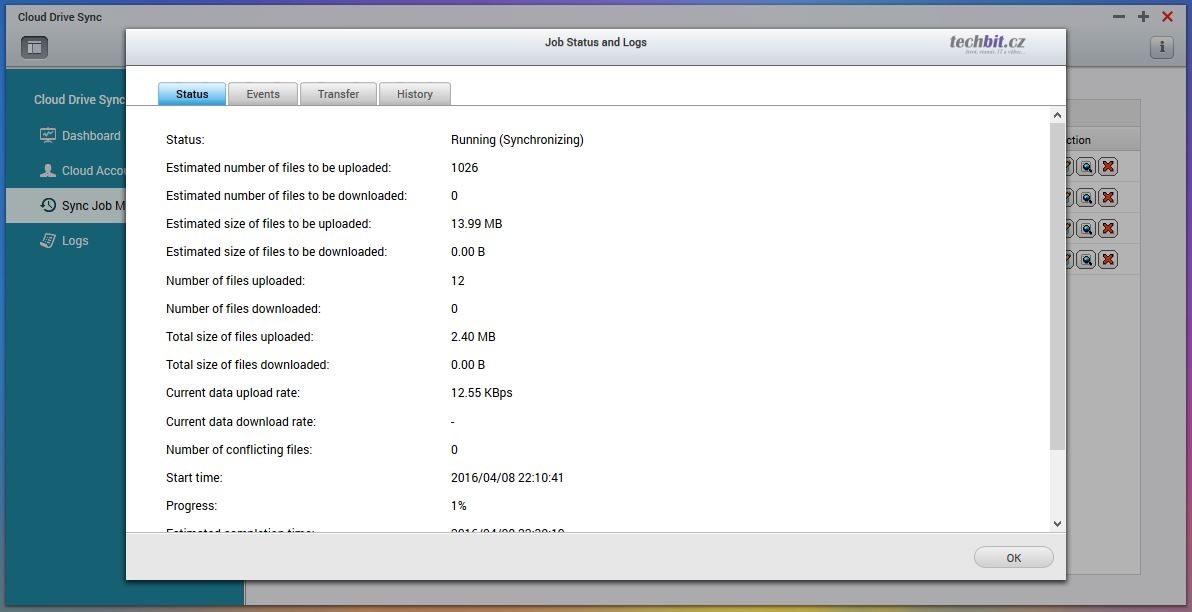
Task: Go to the Status tab
Action: coord(192,94)
